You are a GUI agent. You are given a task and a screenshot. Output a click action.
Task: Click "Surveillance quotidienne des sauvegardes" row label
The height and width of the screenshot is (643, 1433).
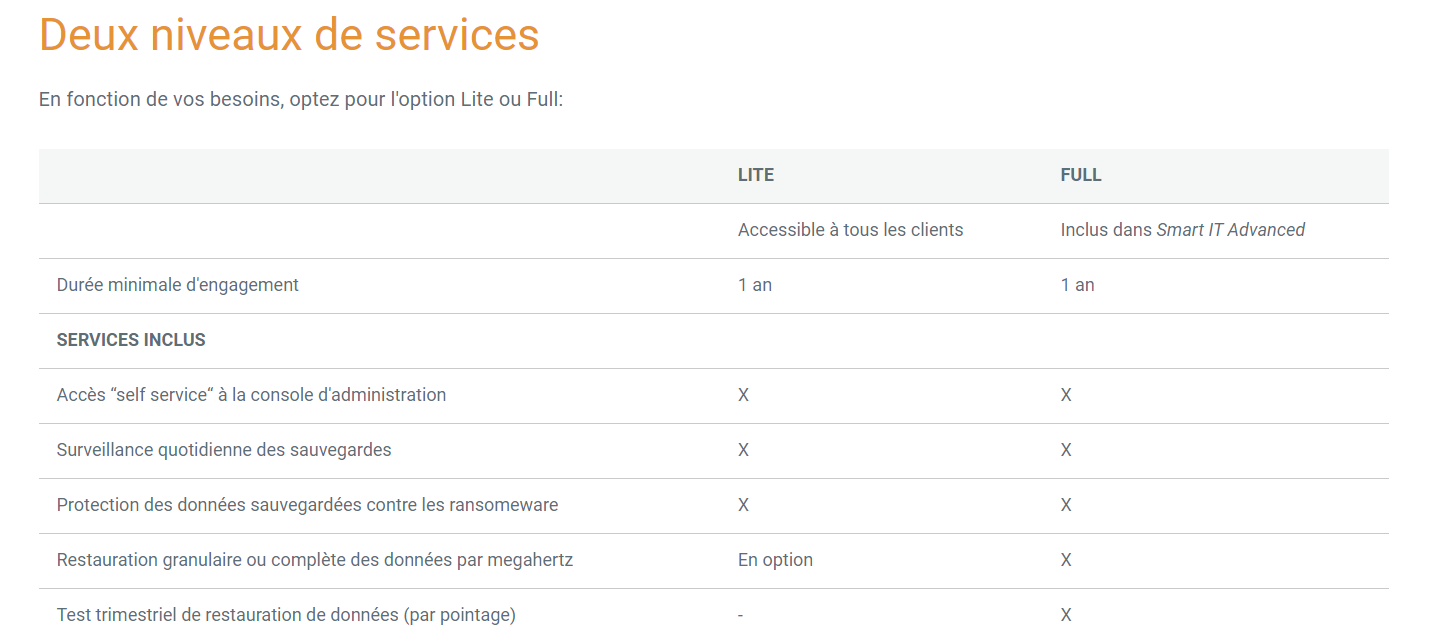(224, 450)
